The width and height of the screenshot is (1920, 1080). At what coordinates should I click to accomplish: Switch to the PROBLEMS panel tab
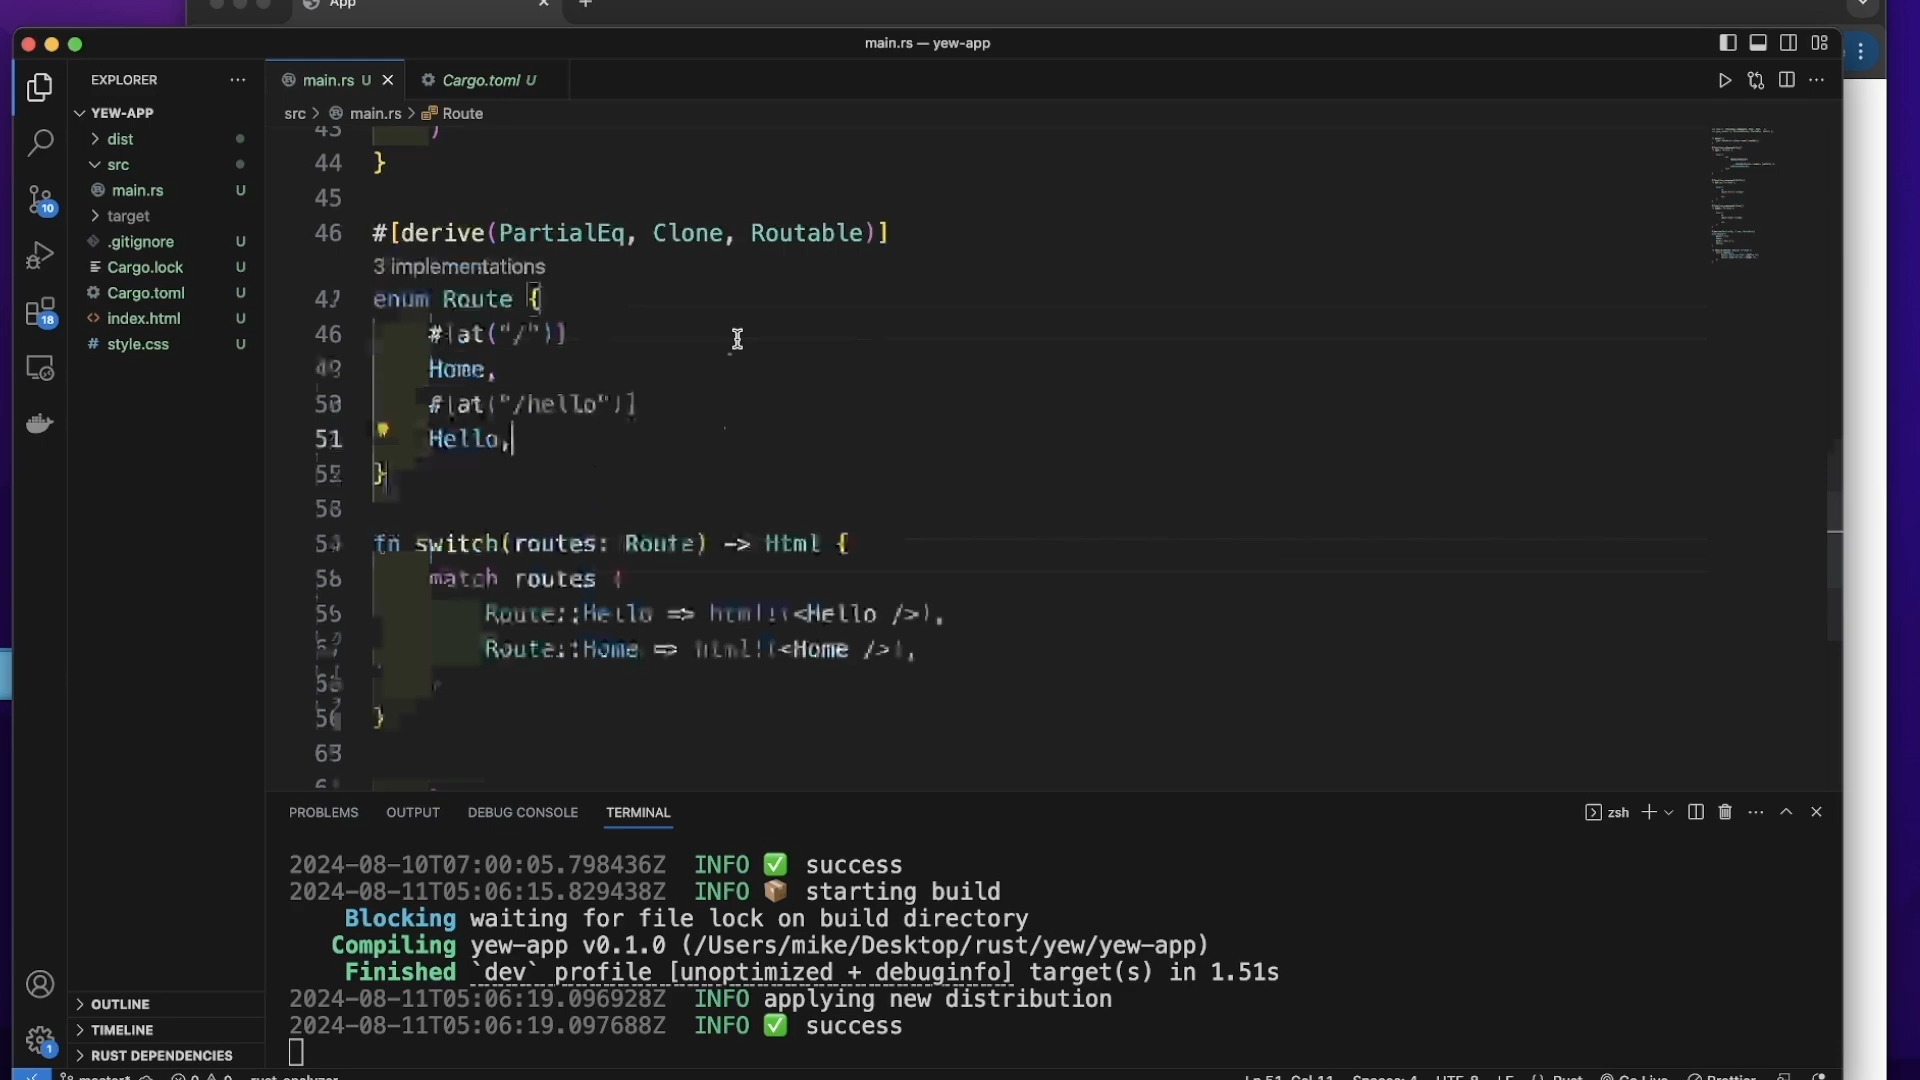pyautogui.click(x=323, y=813)
